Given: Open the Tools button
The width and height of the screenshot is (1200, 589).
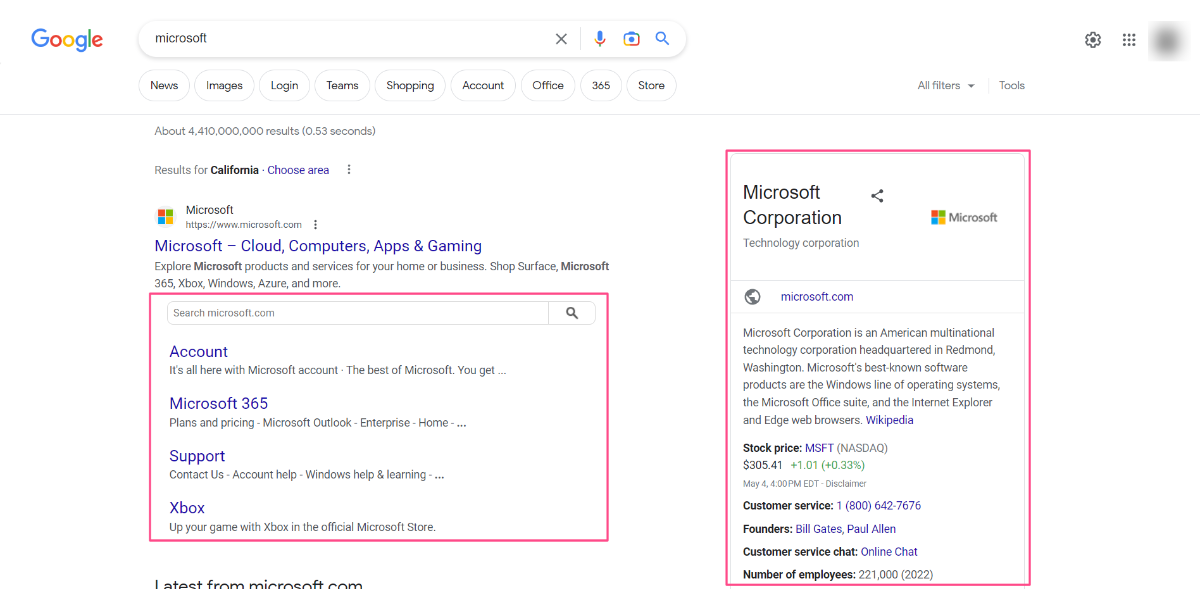Looking at the screenshot, I should [x=1012, y=86].
